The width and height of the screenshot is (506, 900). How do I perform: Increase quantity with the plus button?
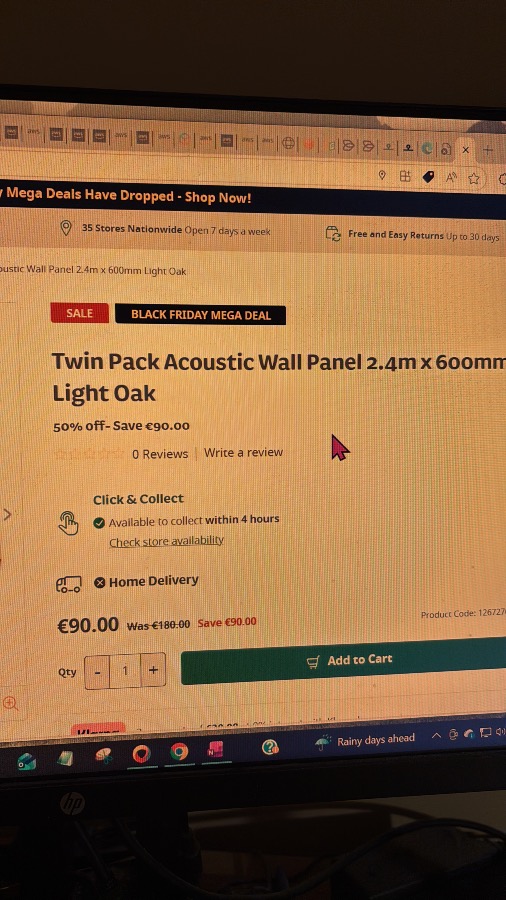153,670
